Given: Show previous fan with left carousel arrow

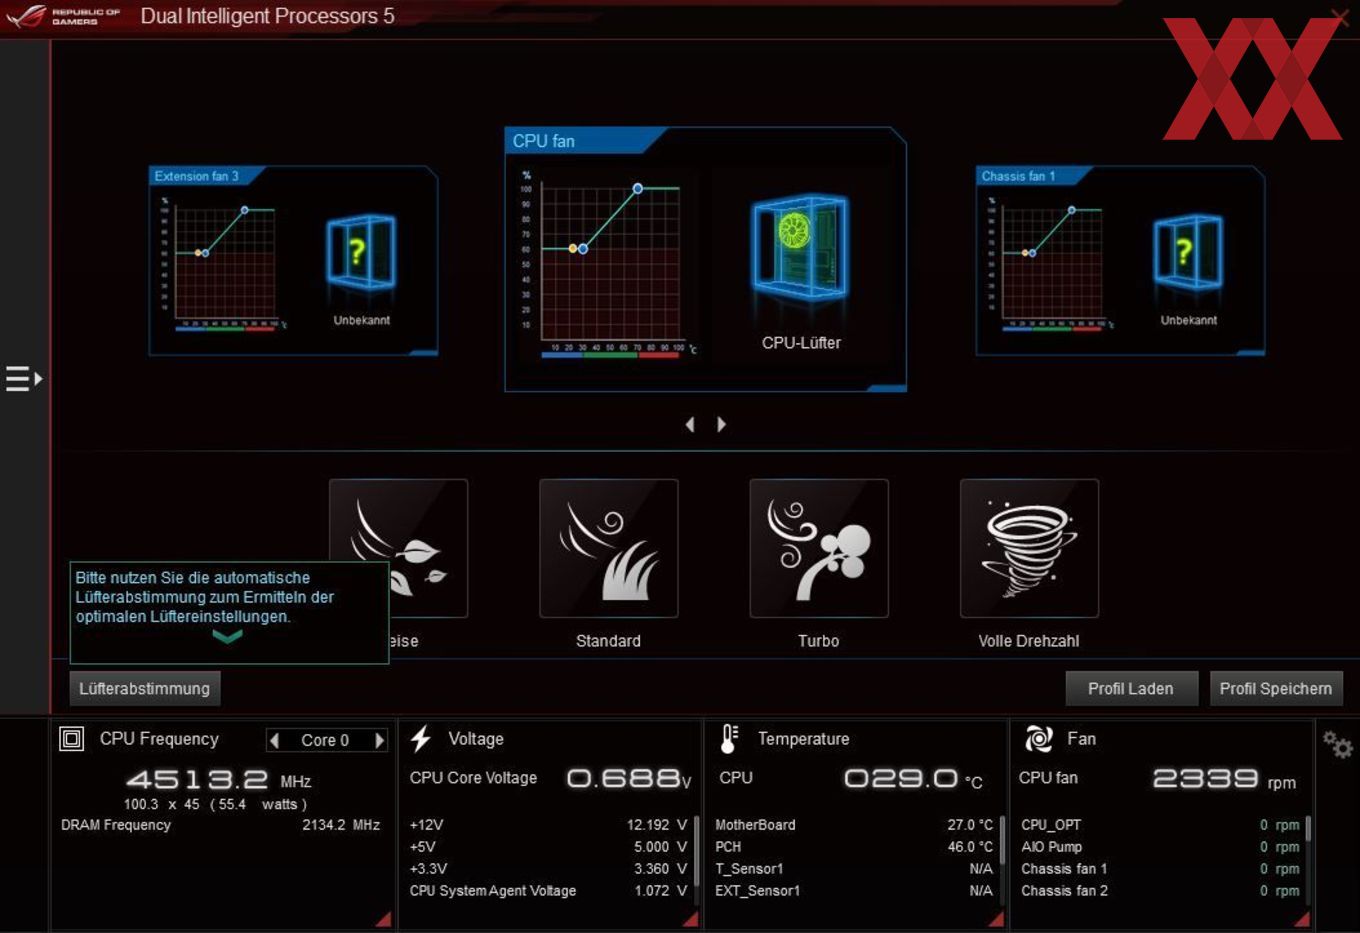Looking at the screenshot, I should coord(690,424).
